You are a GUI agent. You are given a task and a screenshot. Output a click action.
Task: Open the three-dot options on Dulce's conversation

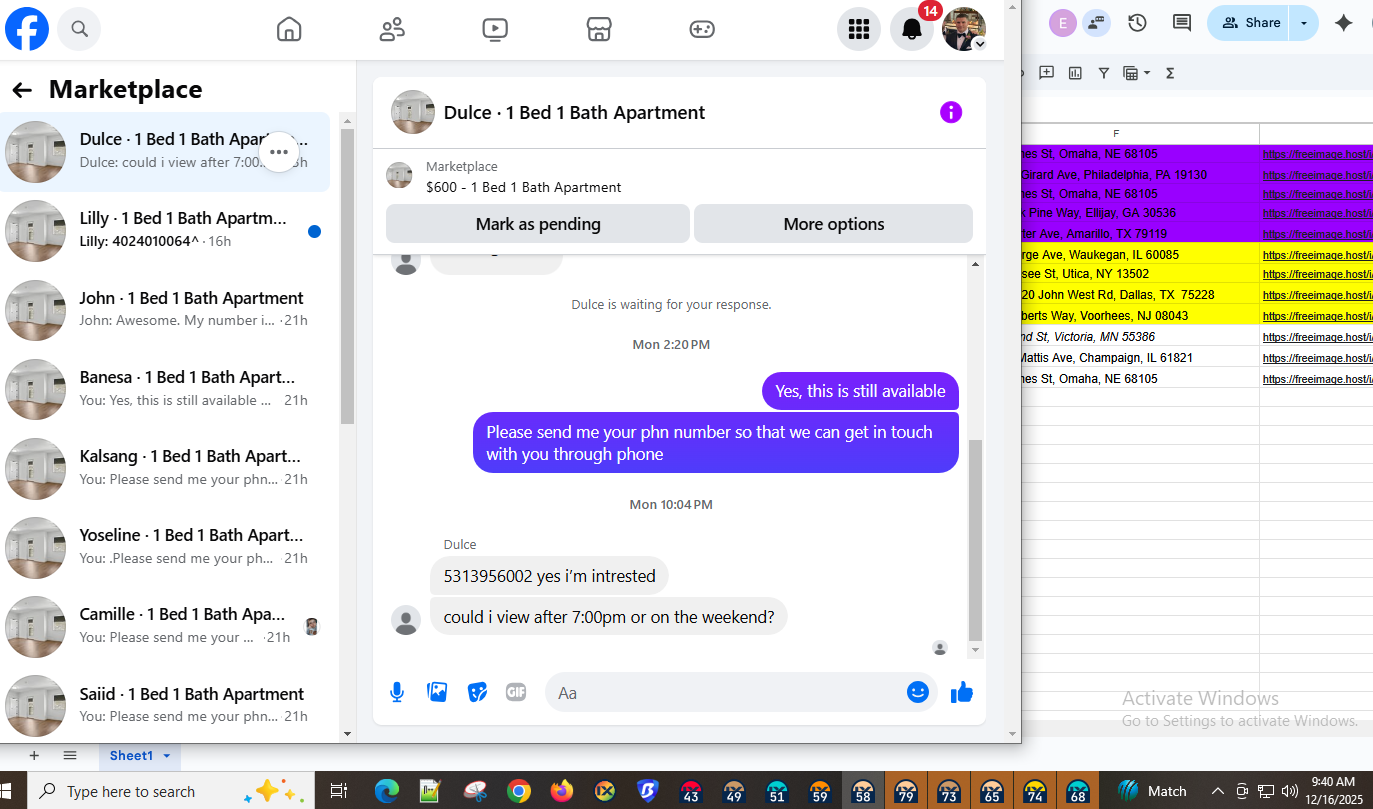pos(279,152)
